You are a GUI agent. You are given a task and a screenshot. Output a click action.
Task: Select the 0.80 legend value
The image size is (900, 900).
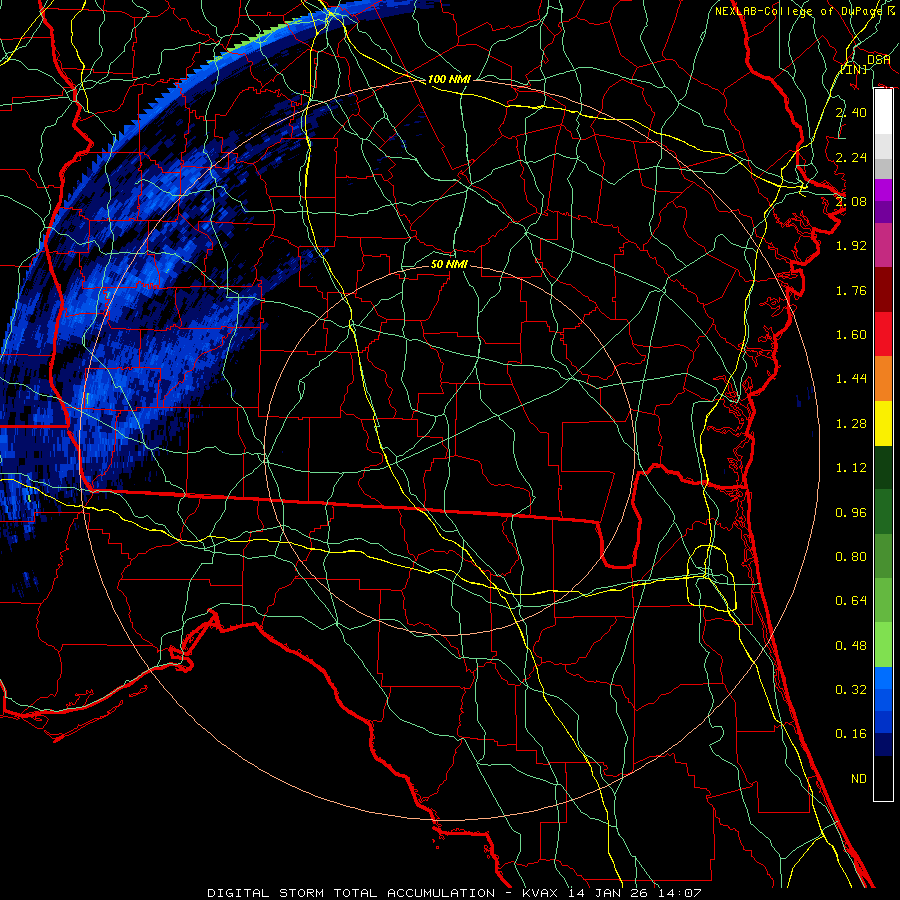click(851, 557)
